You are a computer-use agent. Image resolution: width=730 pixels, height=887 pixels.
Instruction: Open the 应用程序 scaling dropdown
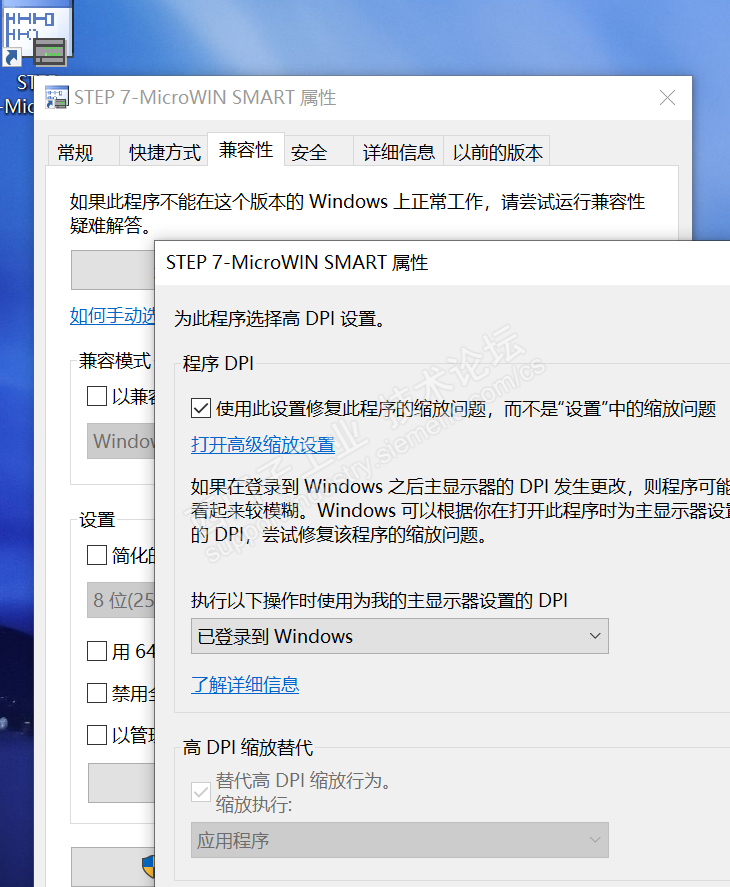[x=400, y=840]
